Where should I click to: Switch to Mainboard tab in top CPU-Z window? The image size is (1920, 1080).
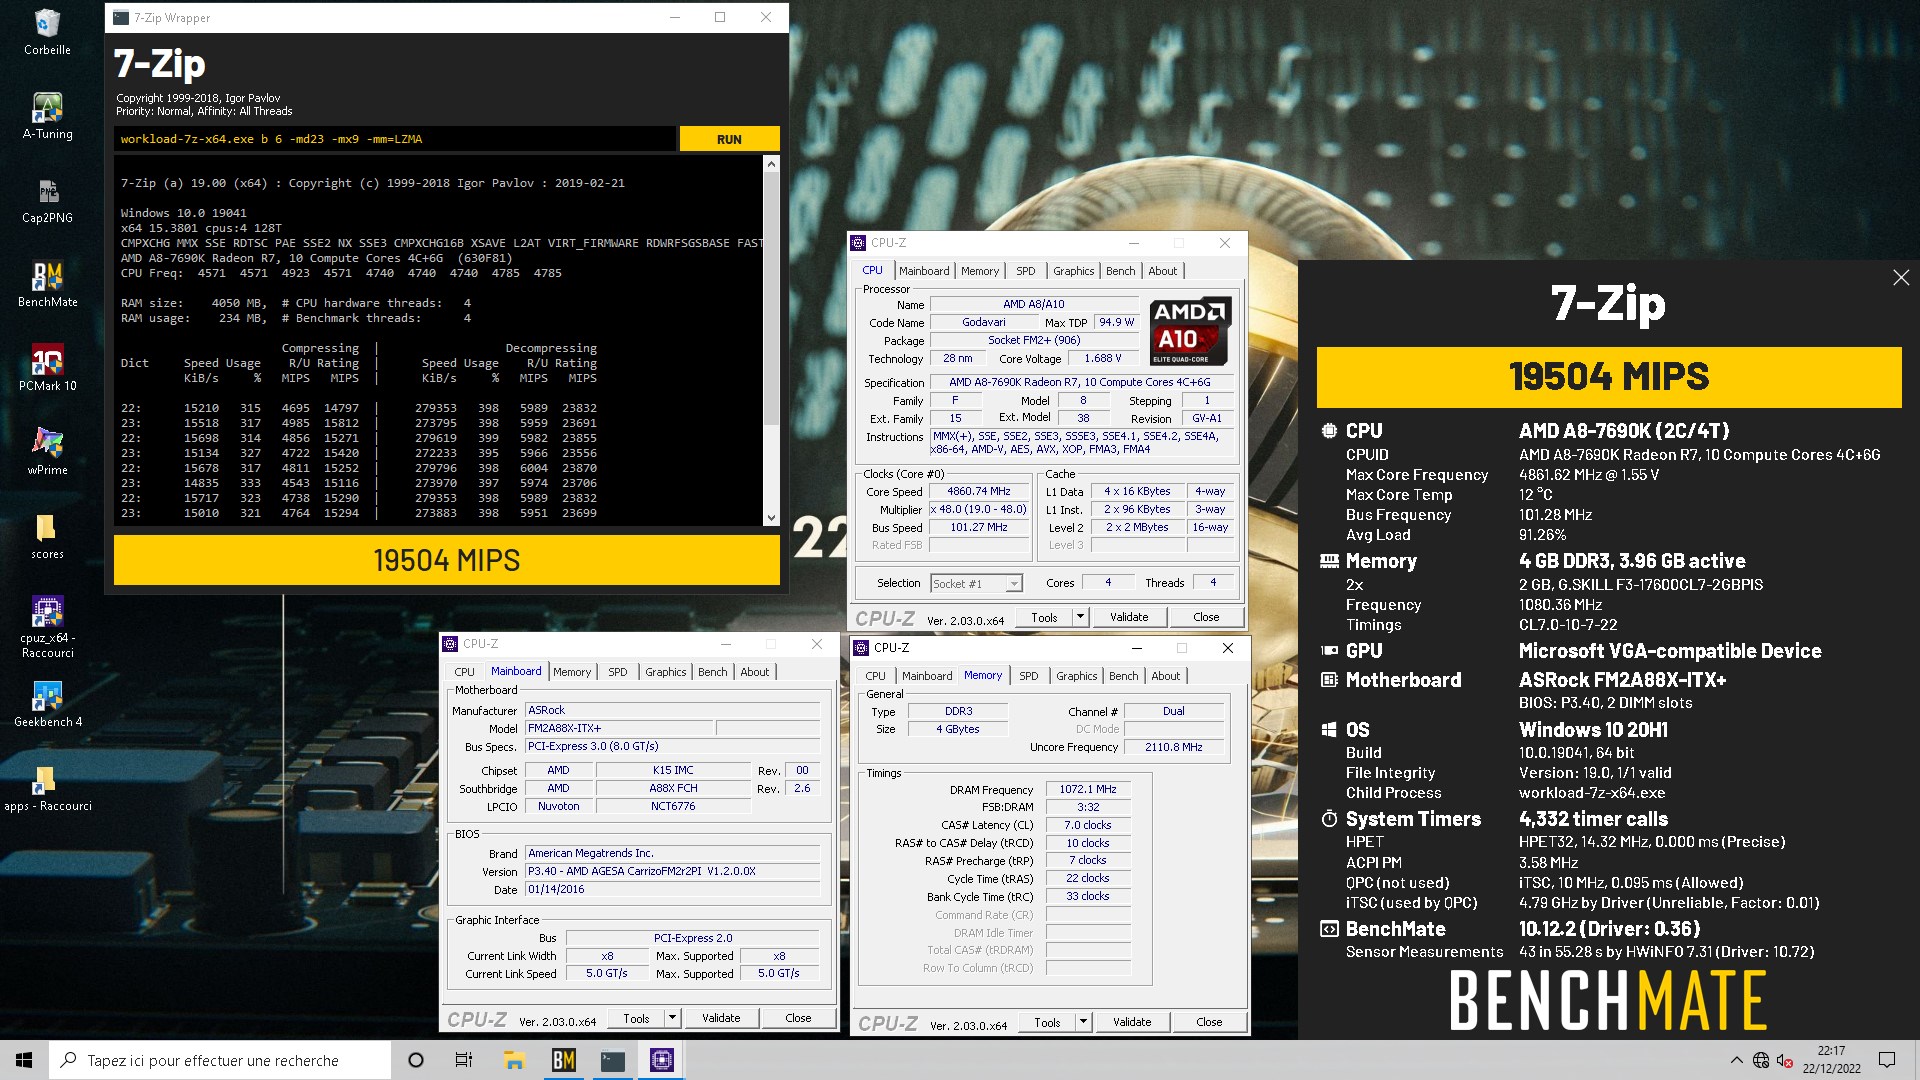[924, 271]
